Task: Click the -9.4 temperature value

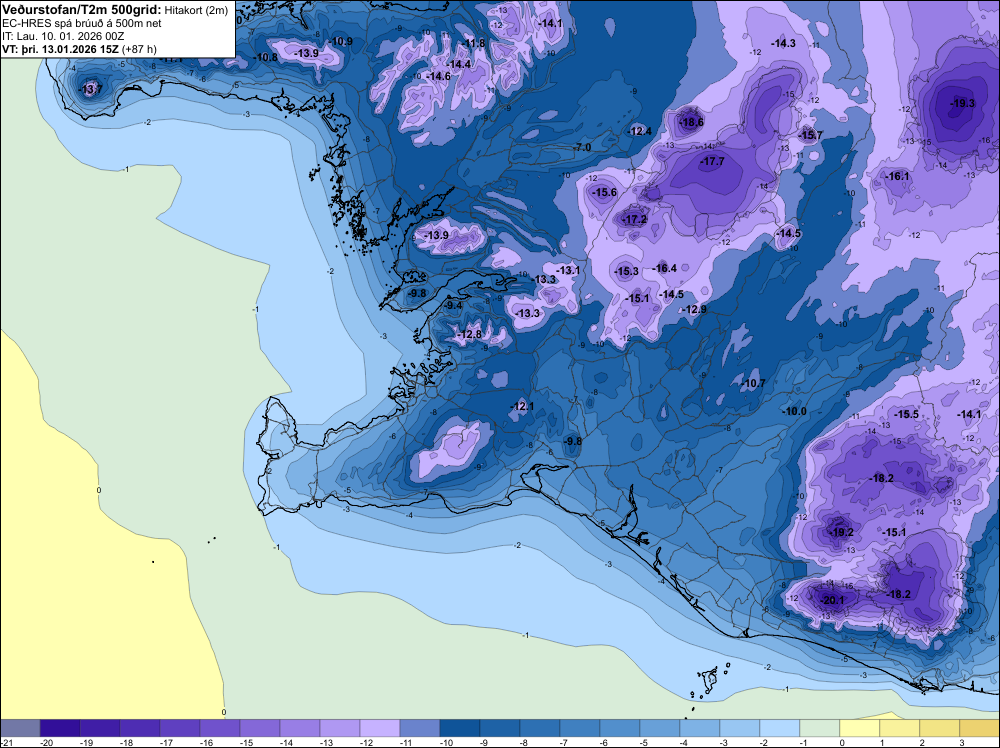Action: click(453, 305)
